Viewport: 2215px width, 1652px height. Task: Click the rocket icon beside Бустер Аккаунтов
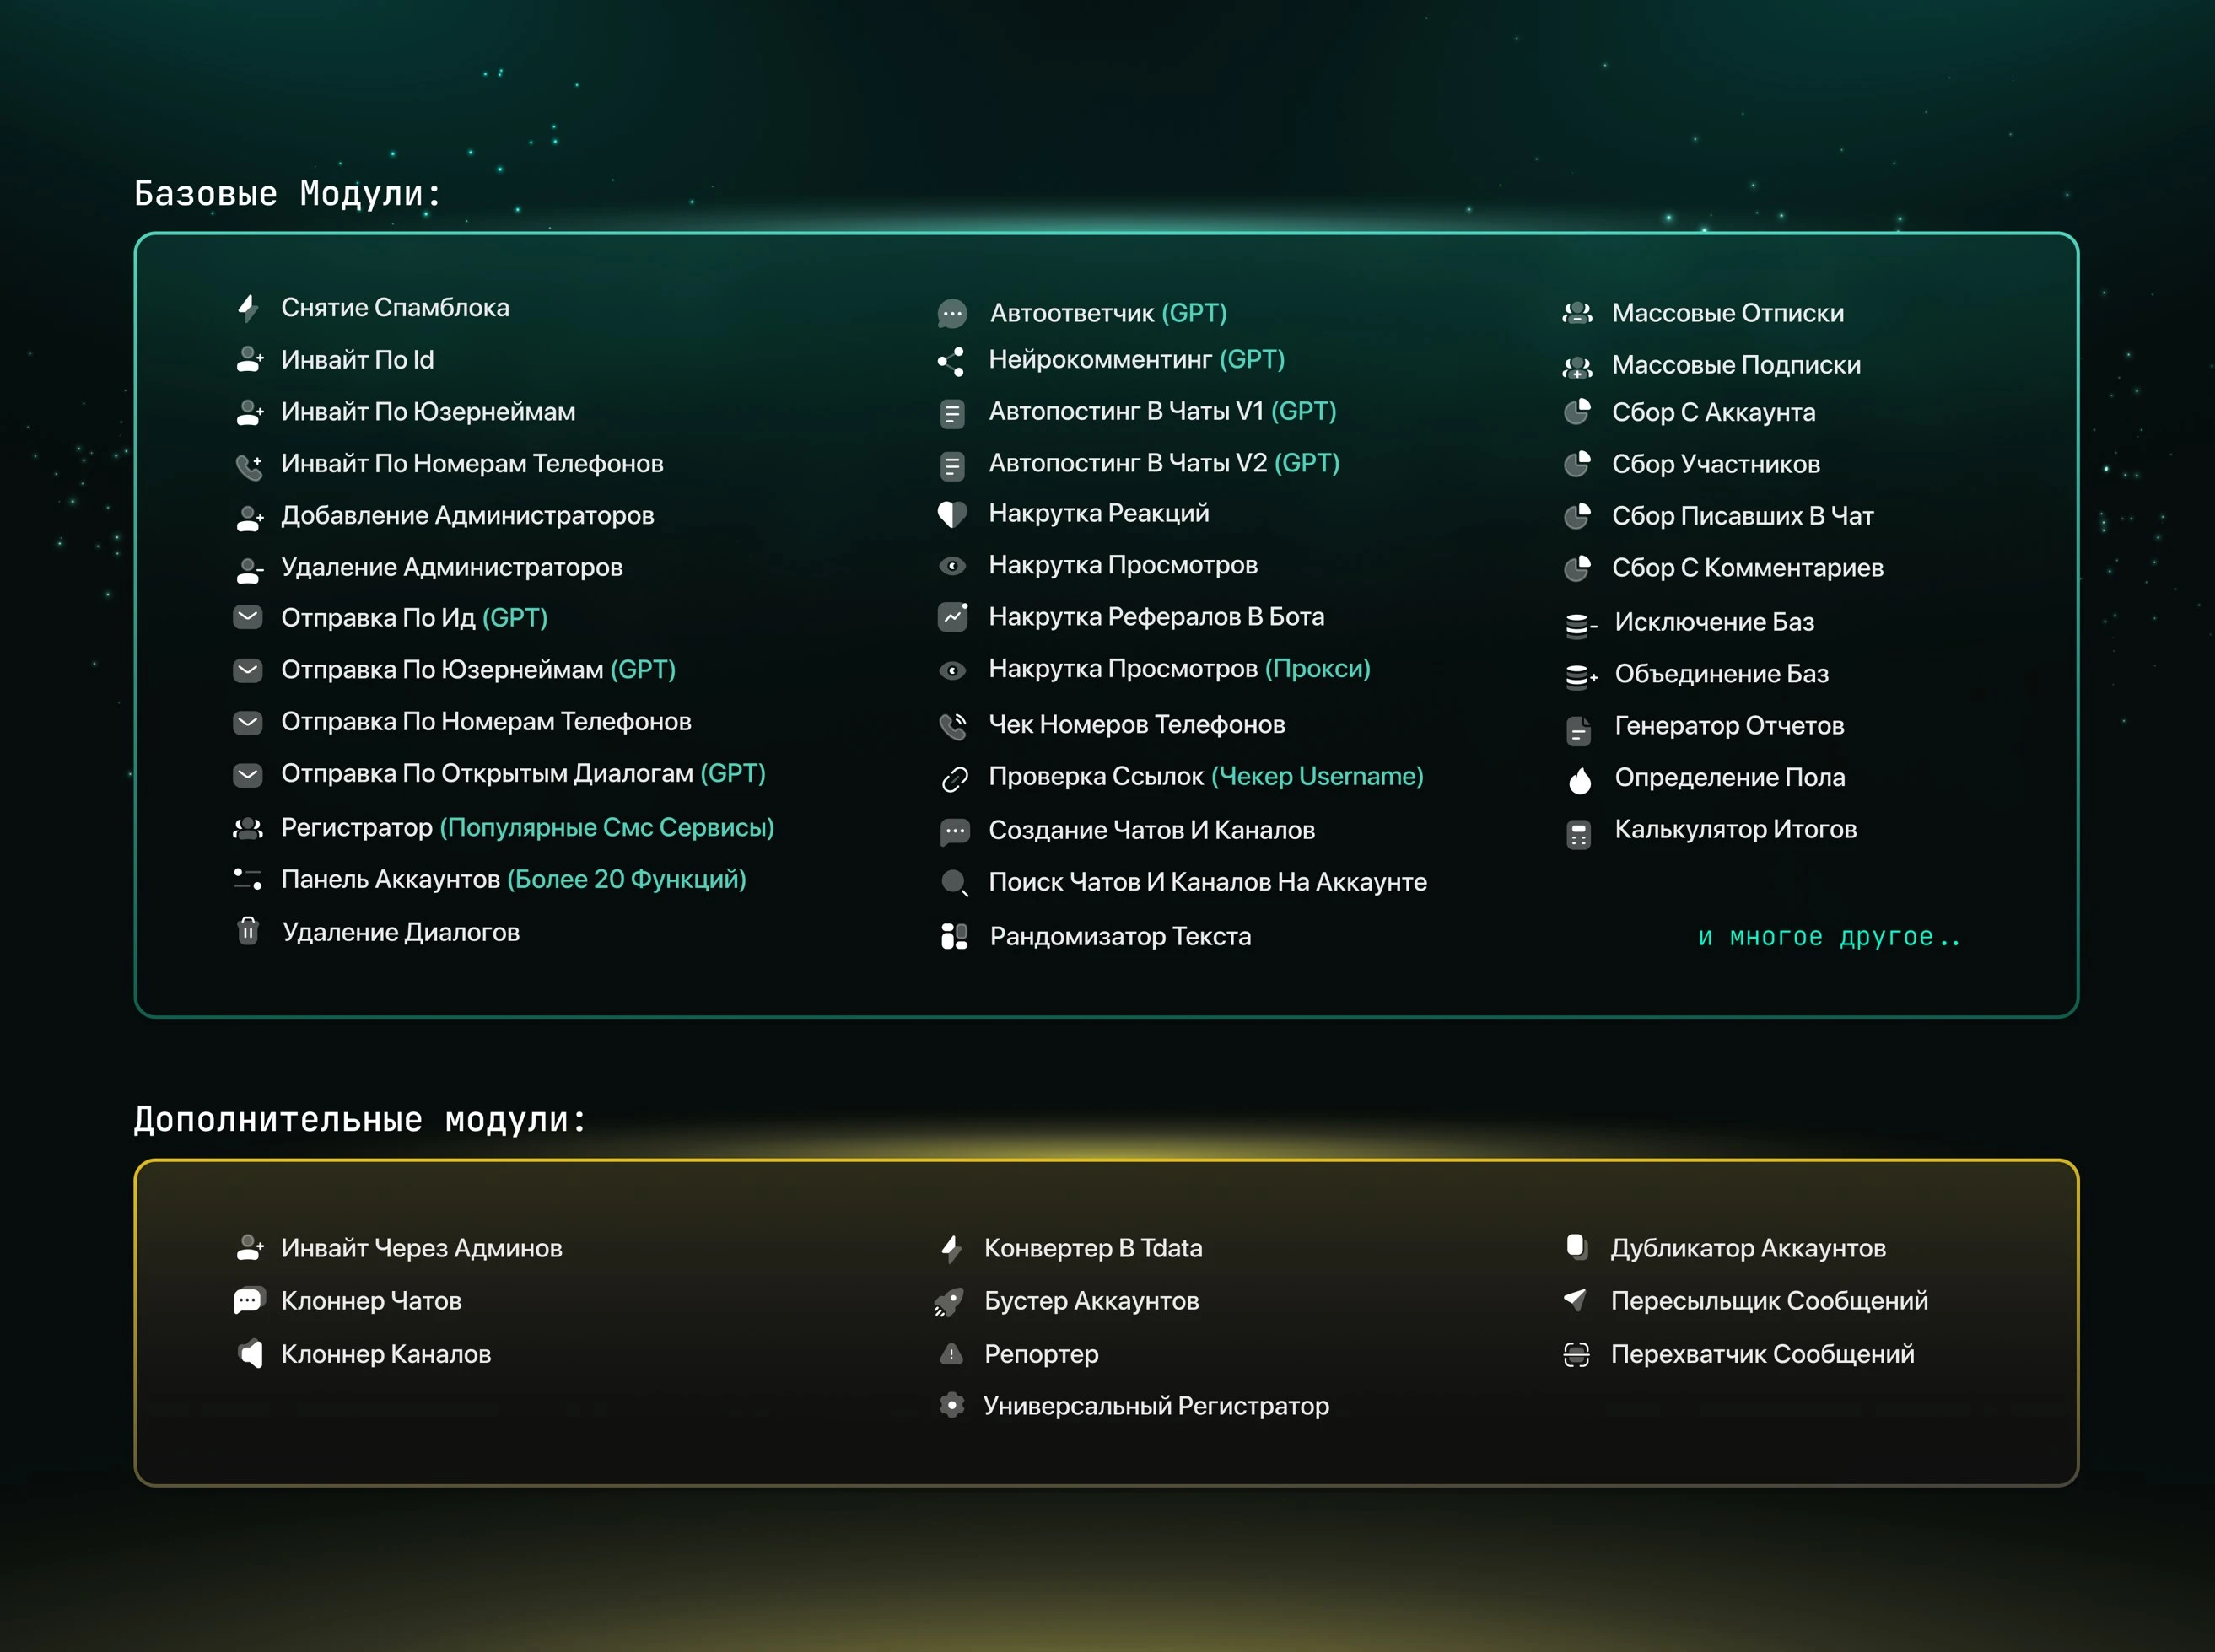click(x=948, y=1301)
